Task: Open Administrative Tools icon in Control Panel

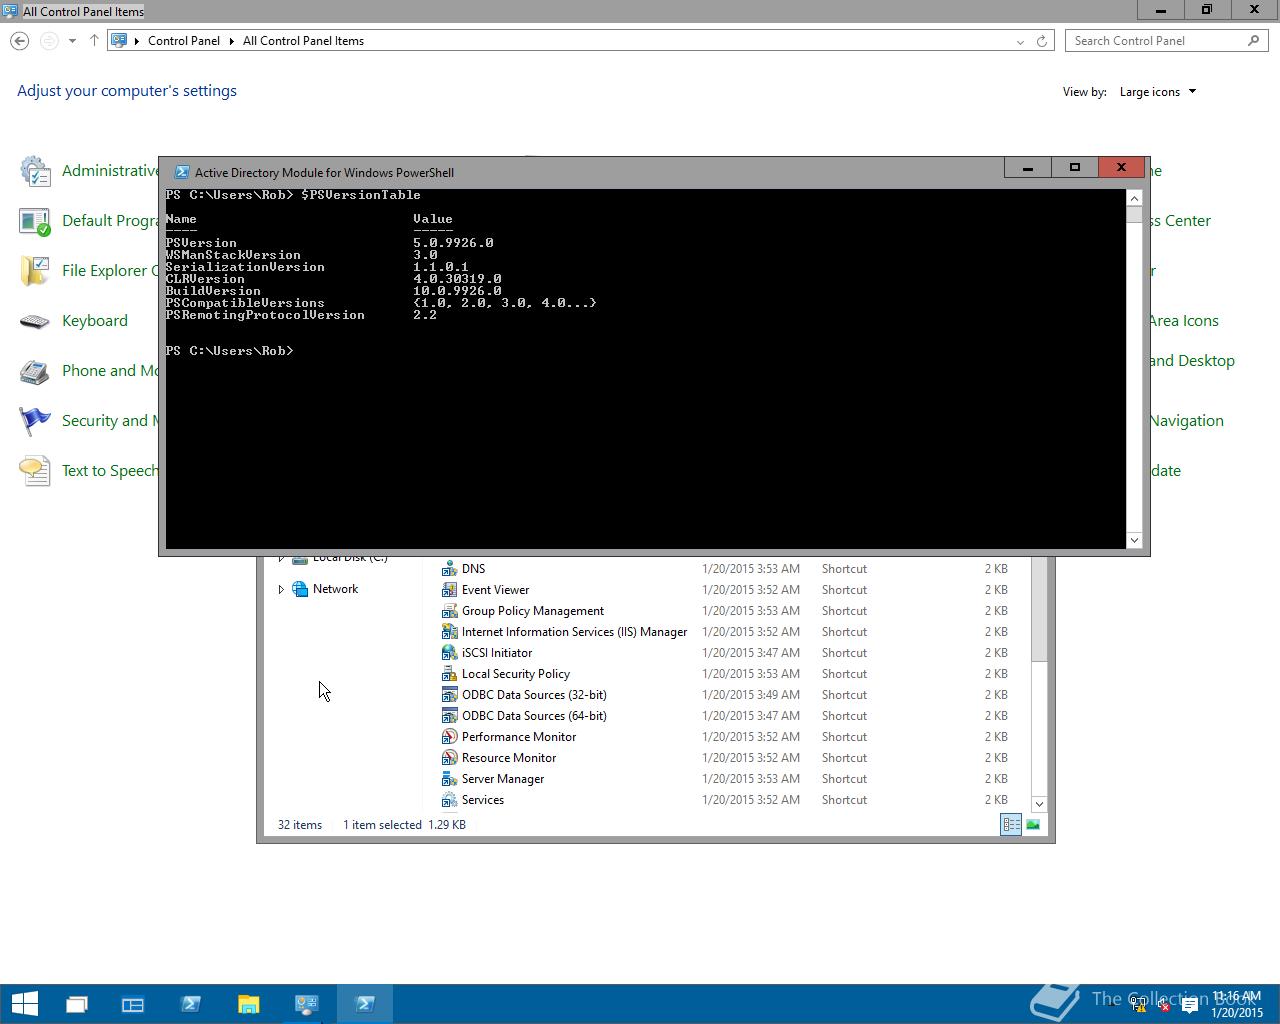Action: (x=35, y=171)
